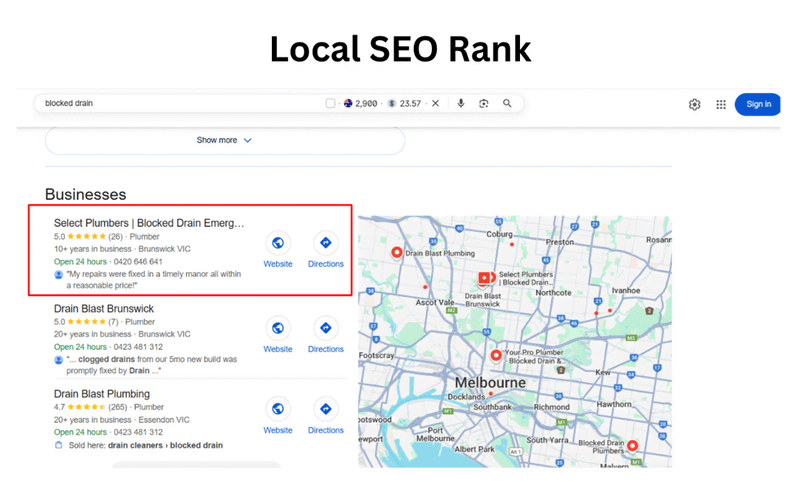Clear the search box with X icon
This screenshot has height=481, width=800.
click(x=435, y=103)
